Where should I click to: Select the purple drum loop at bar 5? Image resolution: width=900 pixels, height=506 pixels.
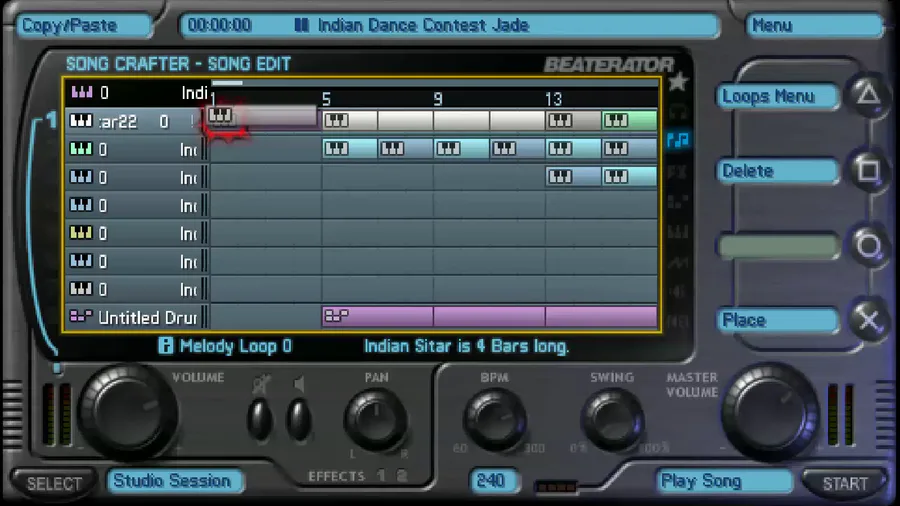[378, 316]
